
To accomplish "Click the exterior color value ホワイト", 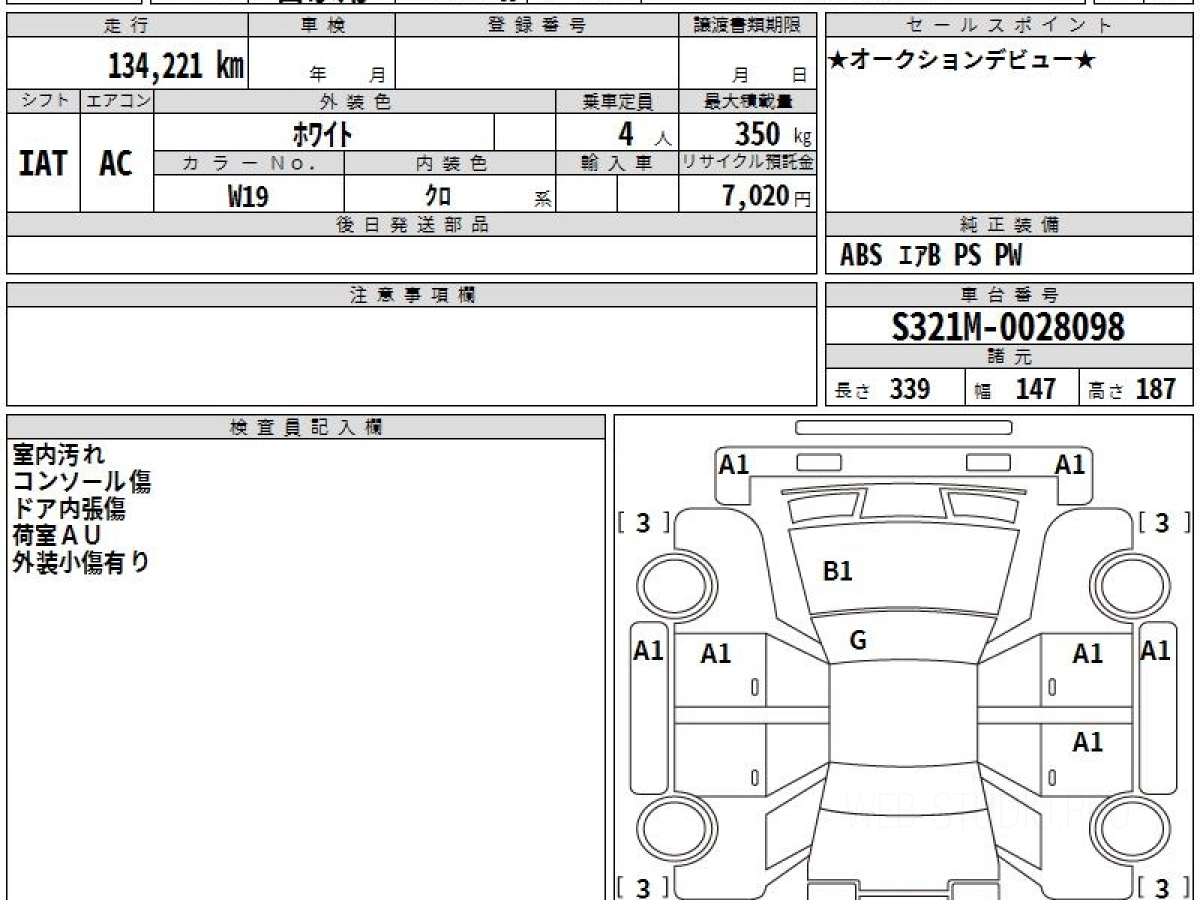I will [x=323, y=133].
